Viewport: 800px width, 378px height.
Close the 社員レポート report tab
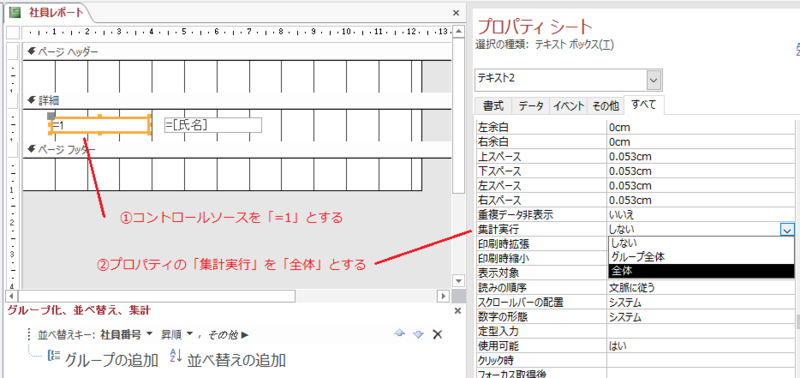click(456, 13)
